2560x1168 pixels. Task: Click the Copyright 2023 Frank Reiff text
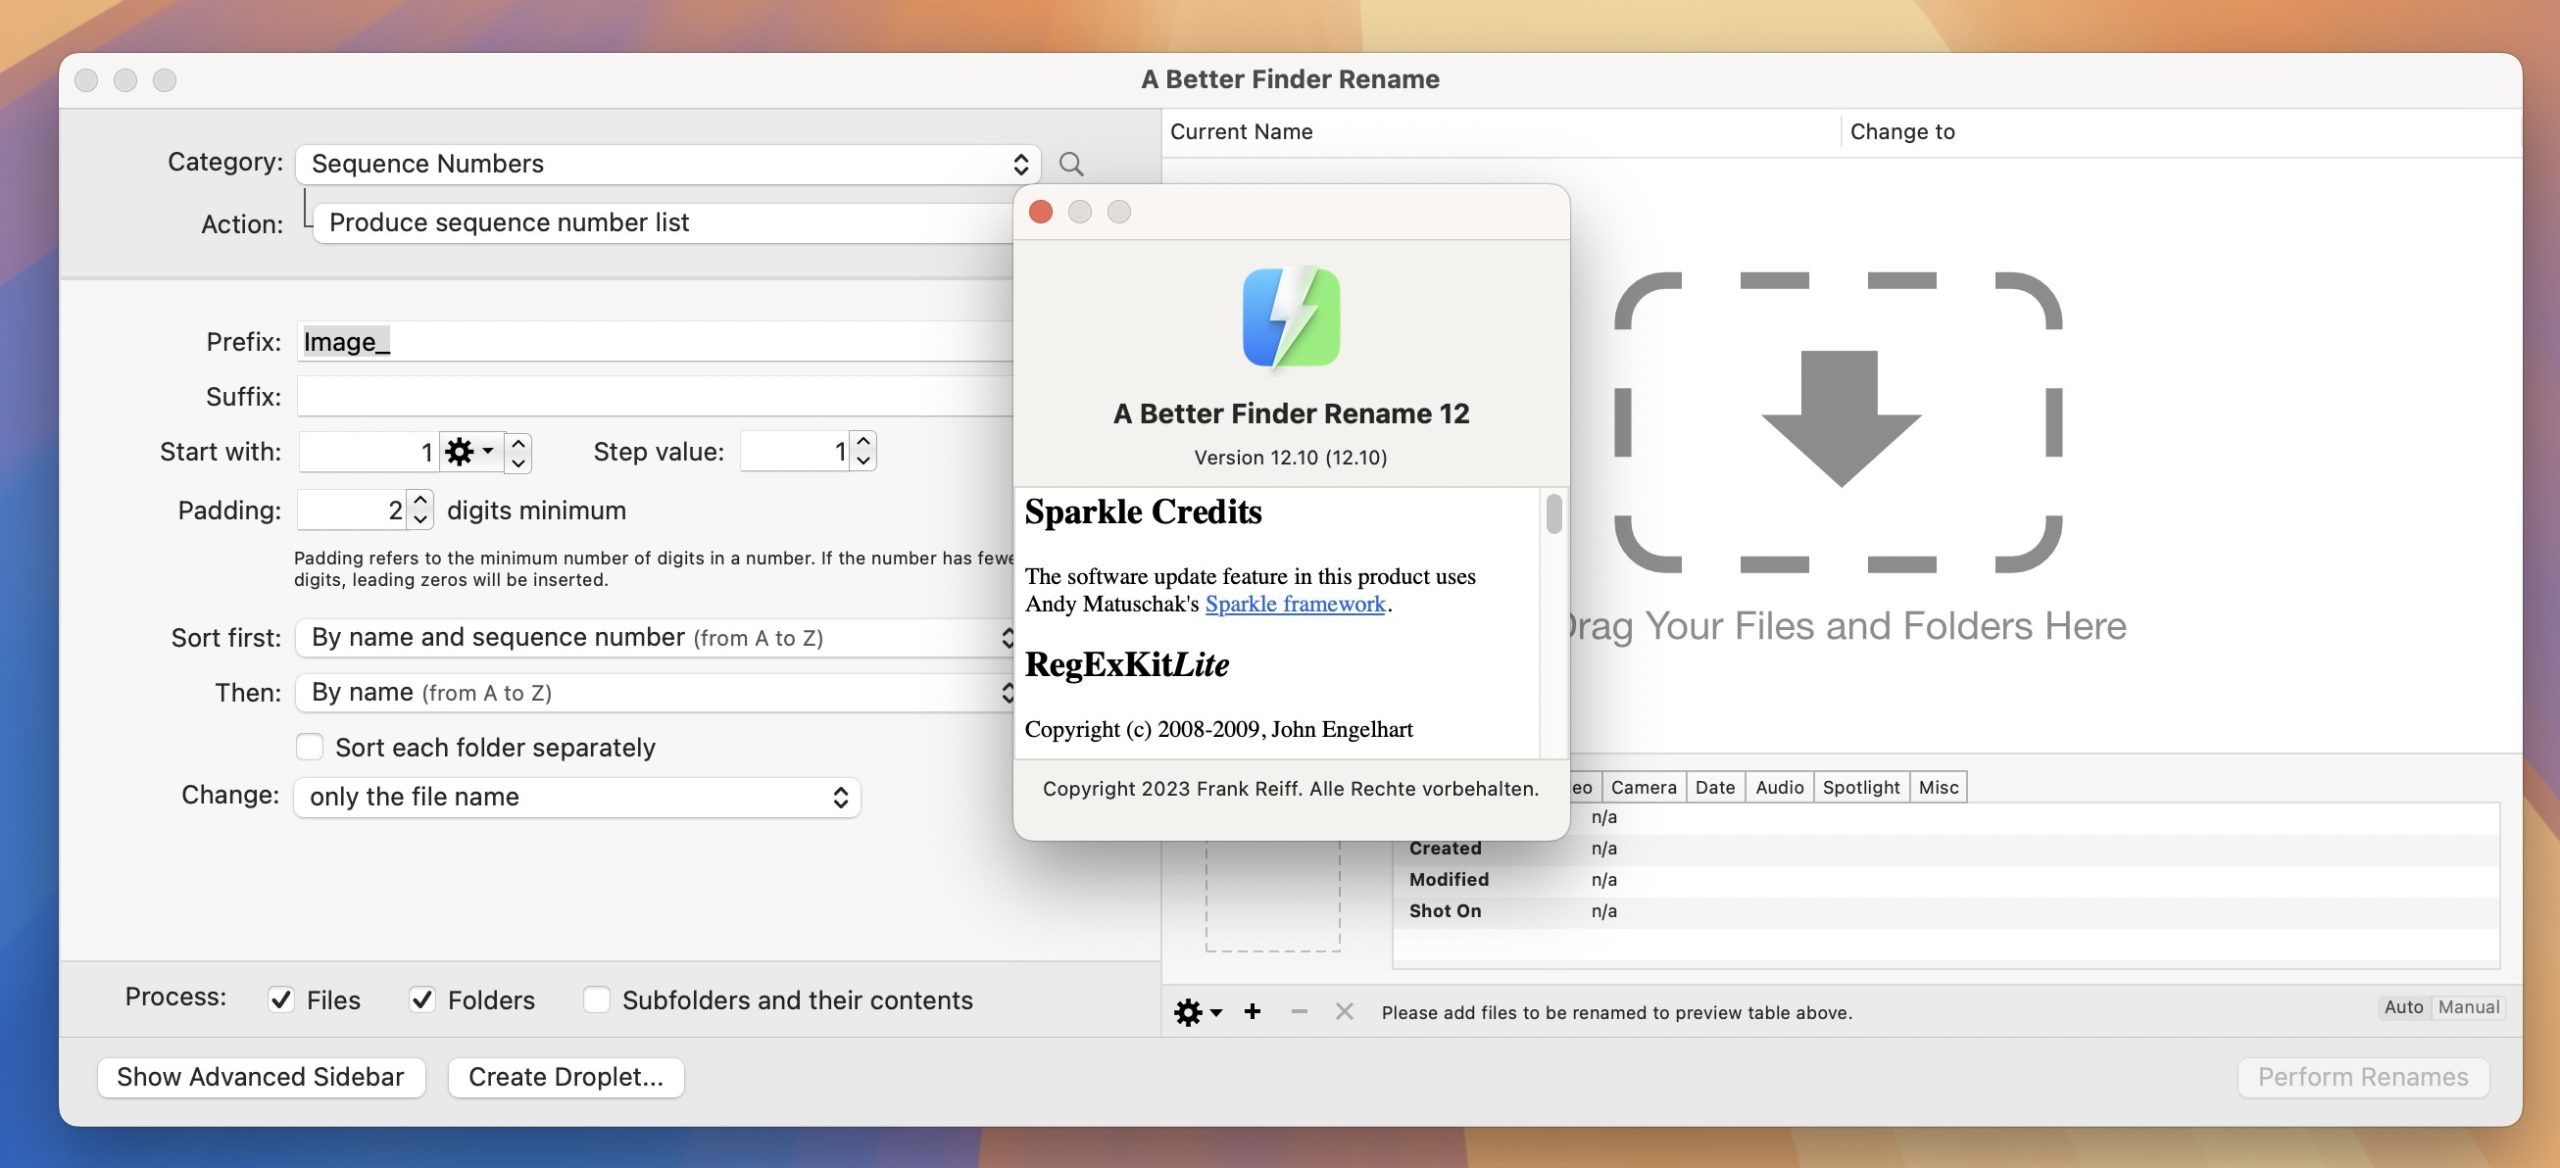(x=1290, y=789)
